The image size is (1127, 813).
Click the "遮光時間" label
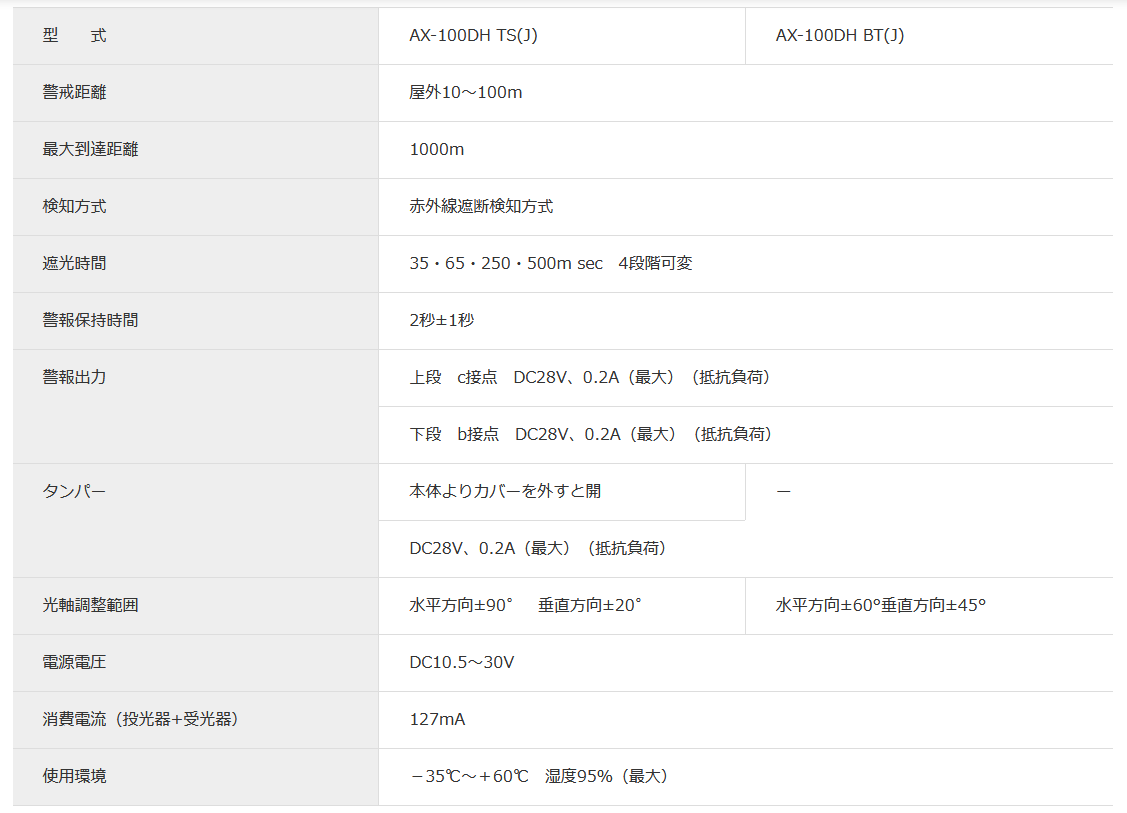[74, 263]
